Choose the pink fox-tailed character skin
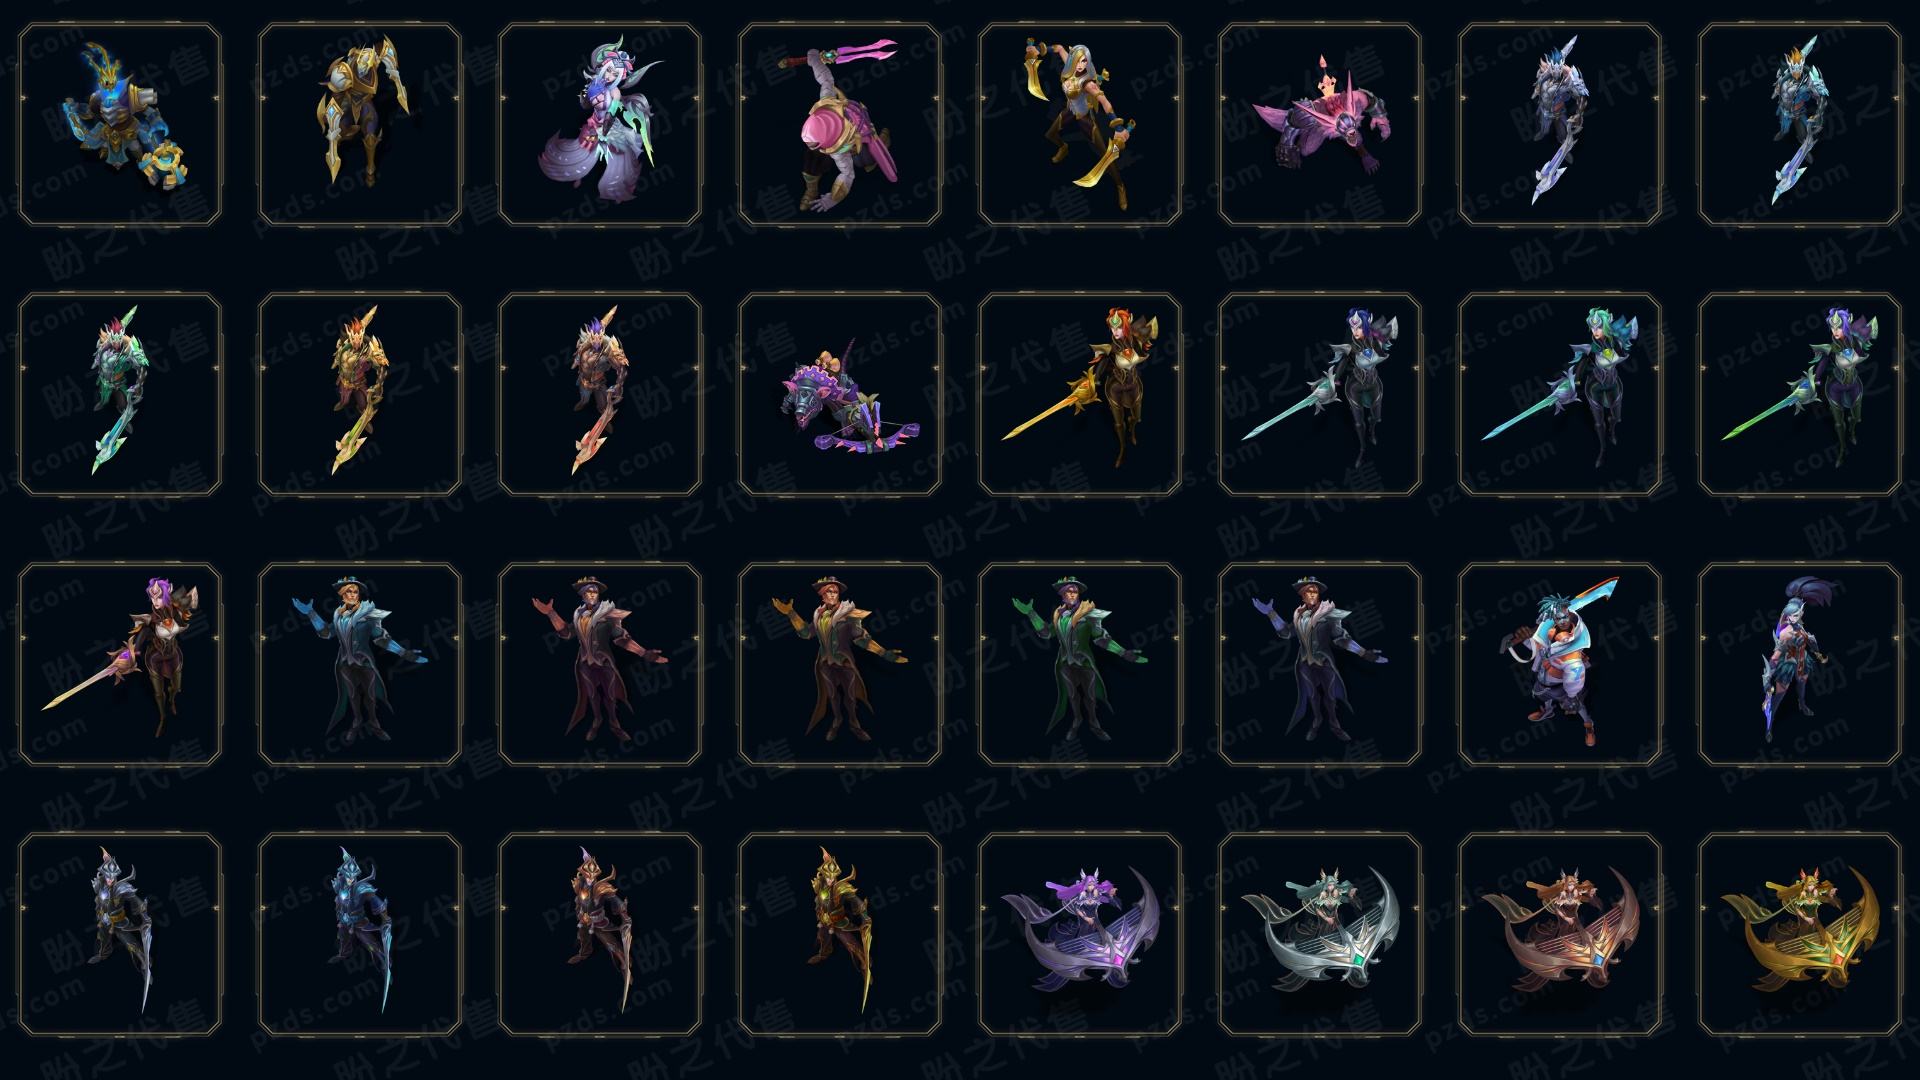The height and width of the screenshot is (1080, 1920). (600, 125)
